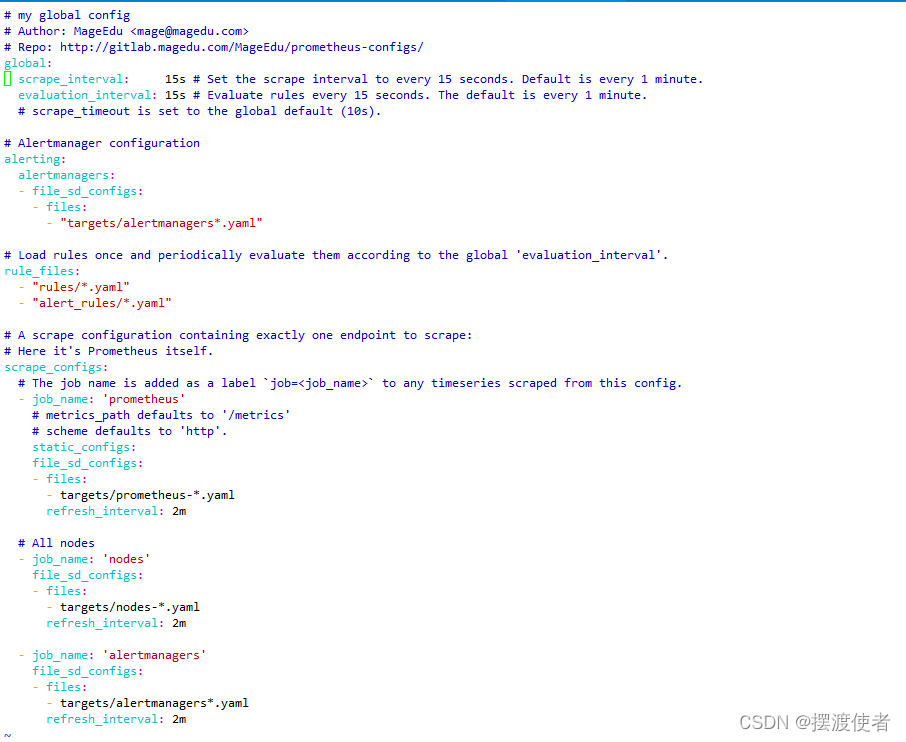906x742 pixels.
Task: Click the '# A scrape configuration' comment
Action: pyautogui.click(x=238, y=335)
